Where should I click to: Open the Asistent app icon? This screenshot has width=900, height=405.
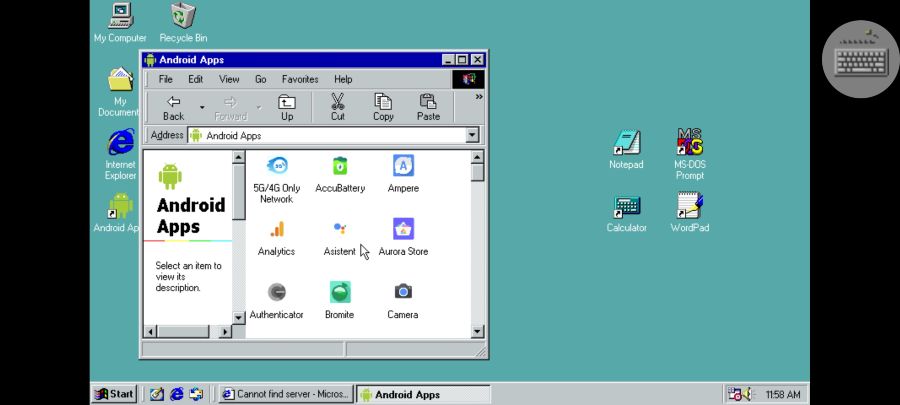[x=340, y=229]
